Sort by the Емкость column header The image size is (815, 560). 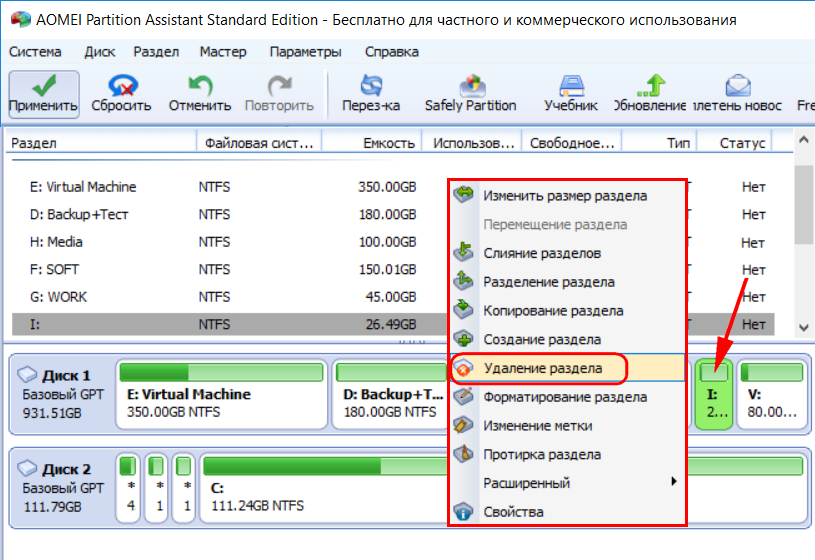click(390, 143)
